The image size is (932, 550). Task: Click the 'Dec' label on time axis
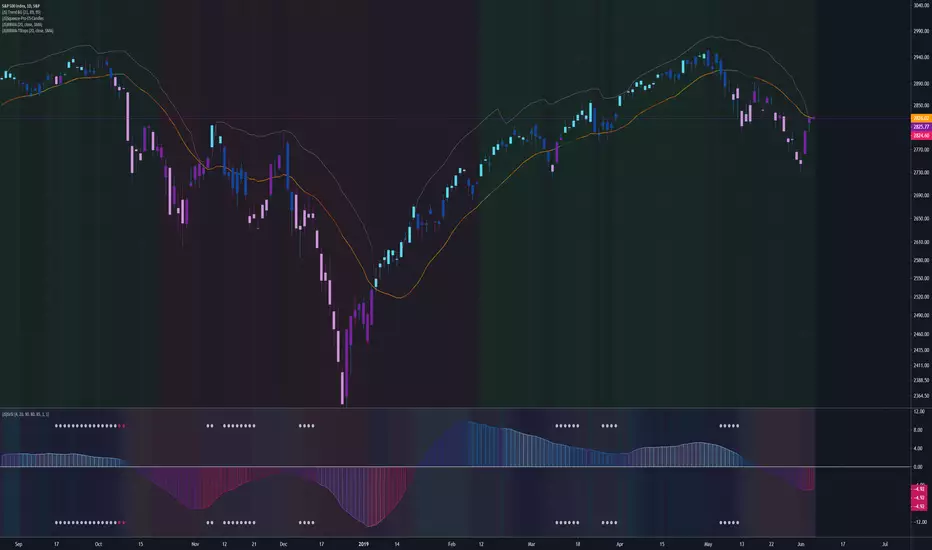(x=283, y=544)
